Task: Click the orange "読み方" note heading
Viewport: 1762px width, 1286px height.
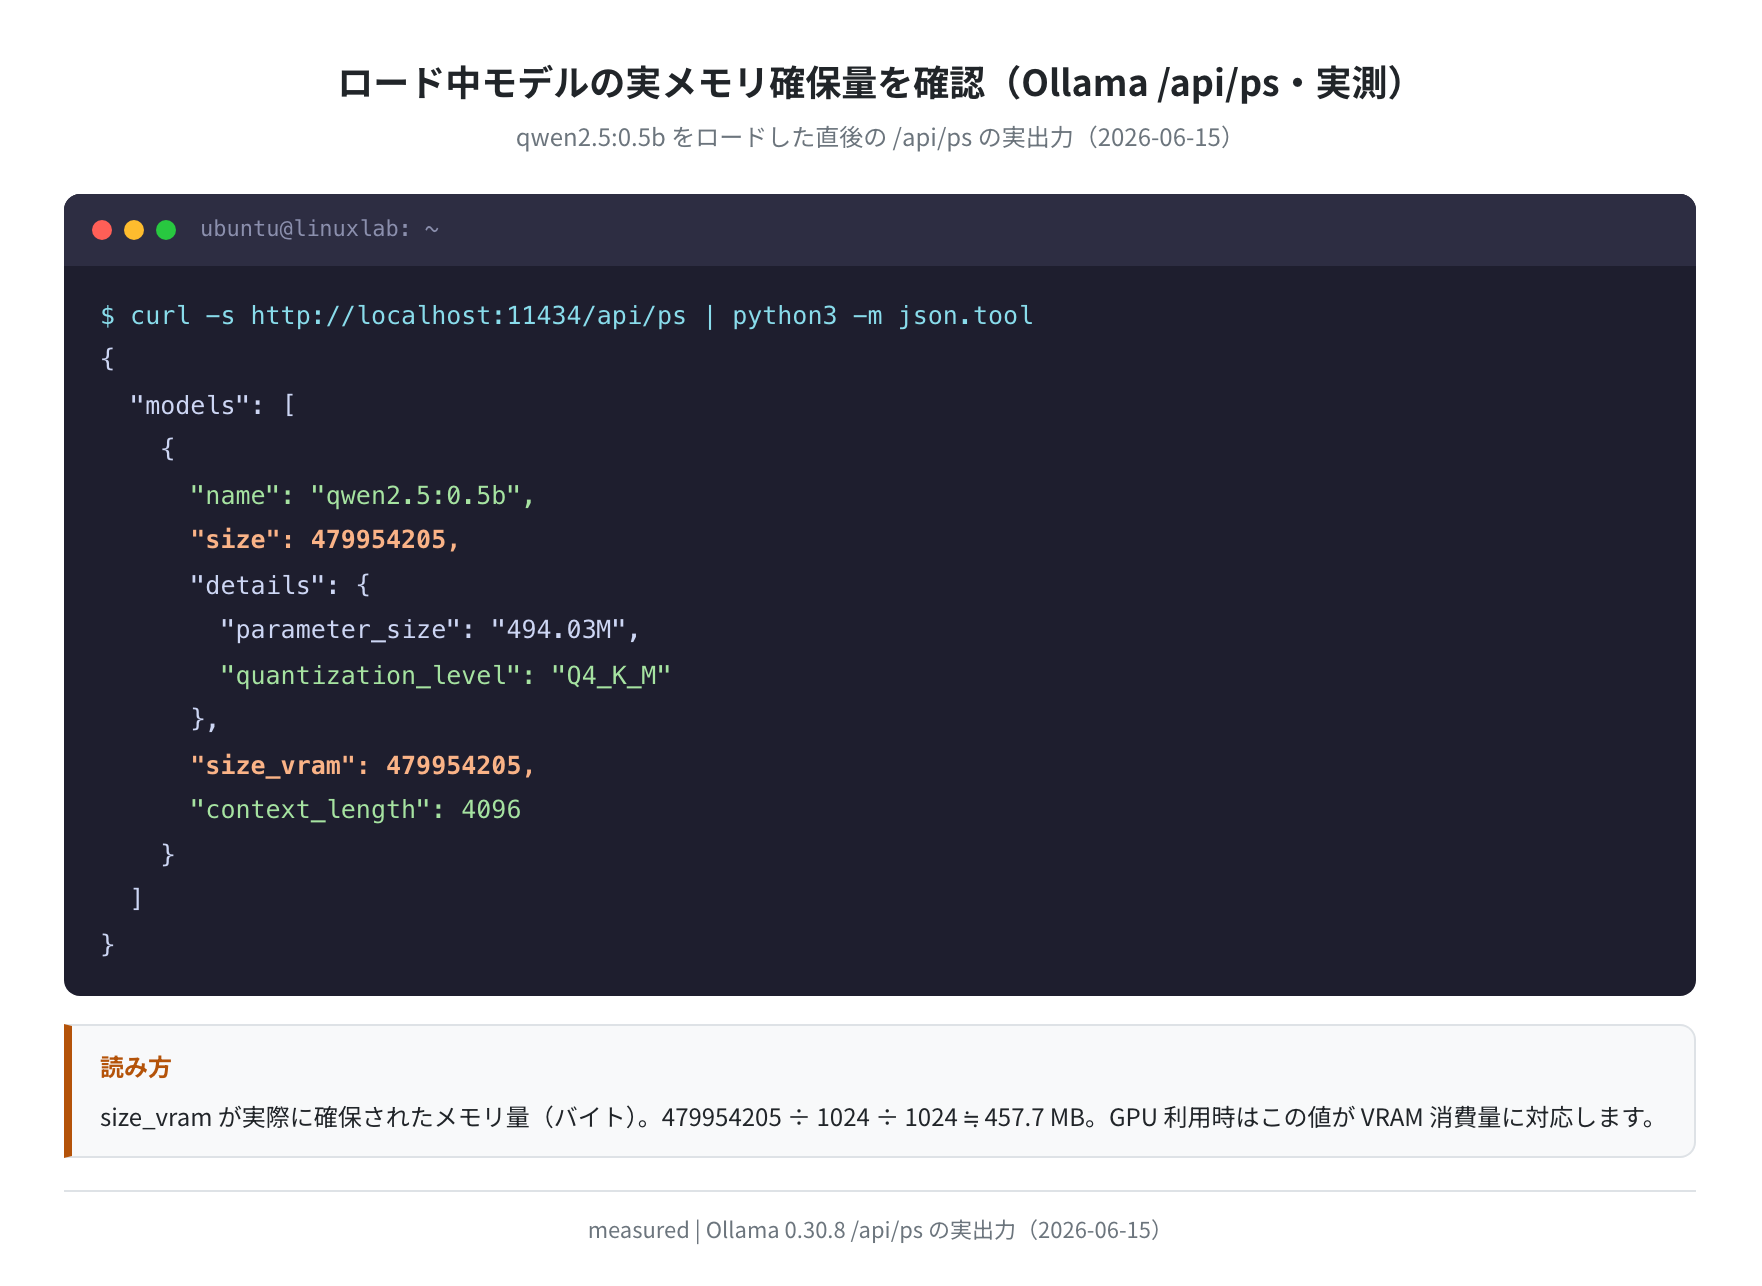Action: [136, 1068]
